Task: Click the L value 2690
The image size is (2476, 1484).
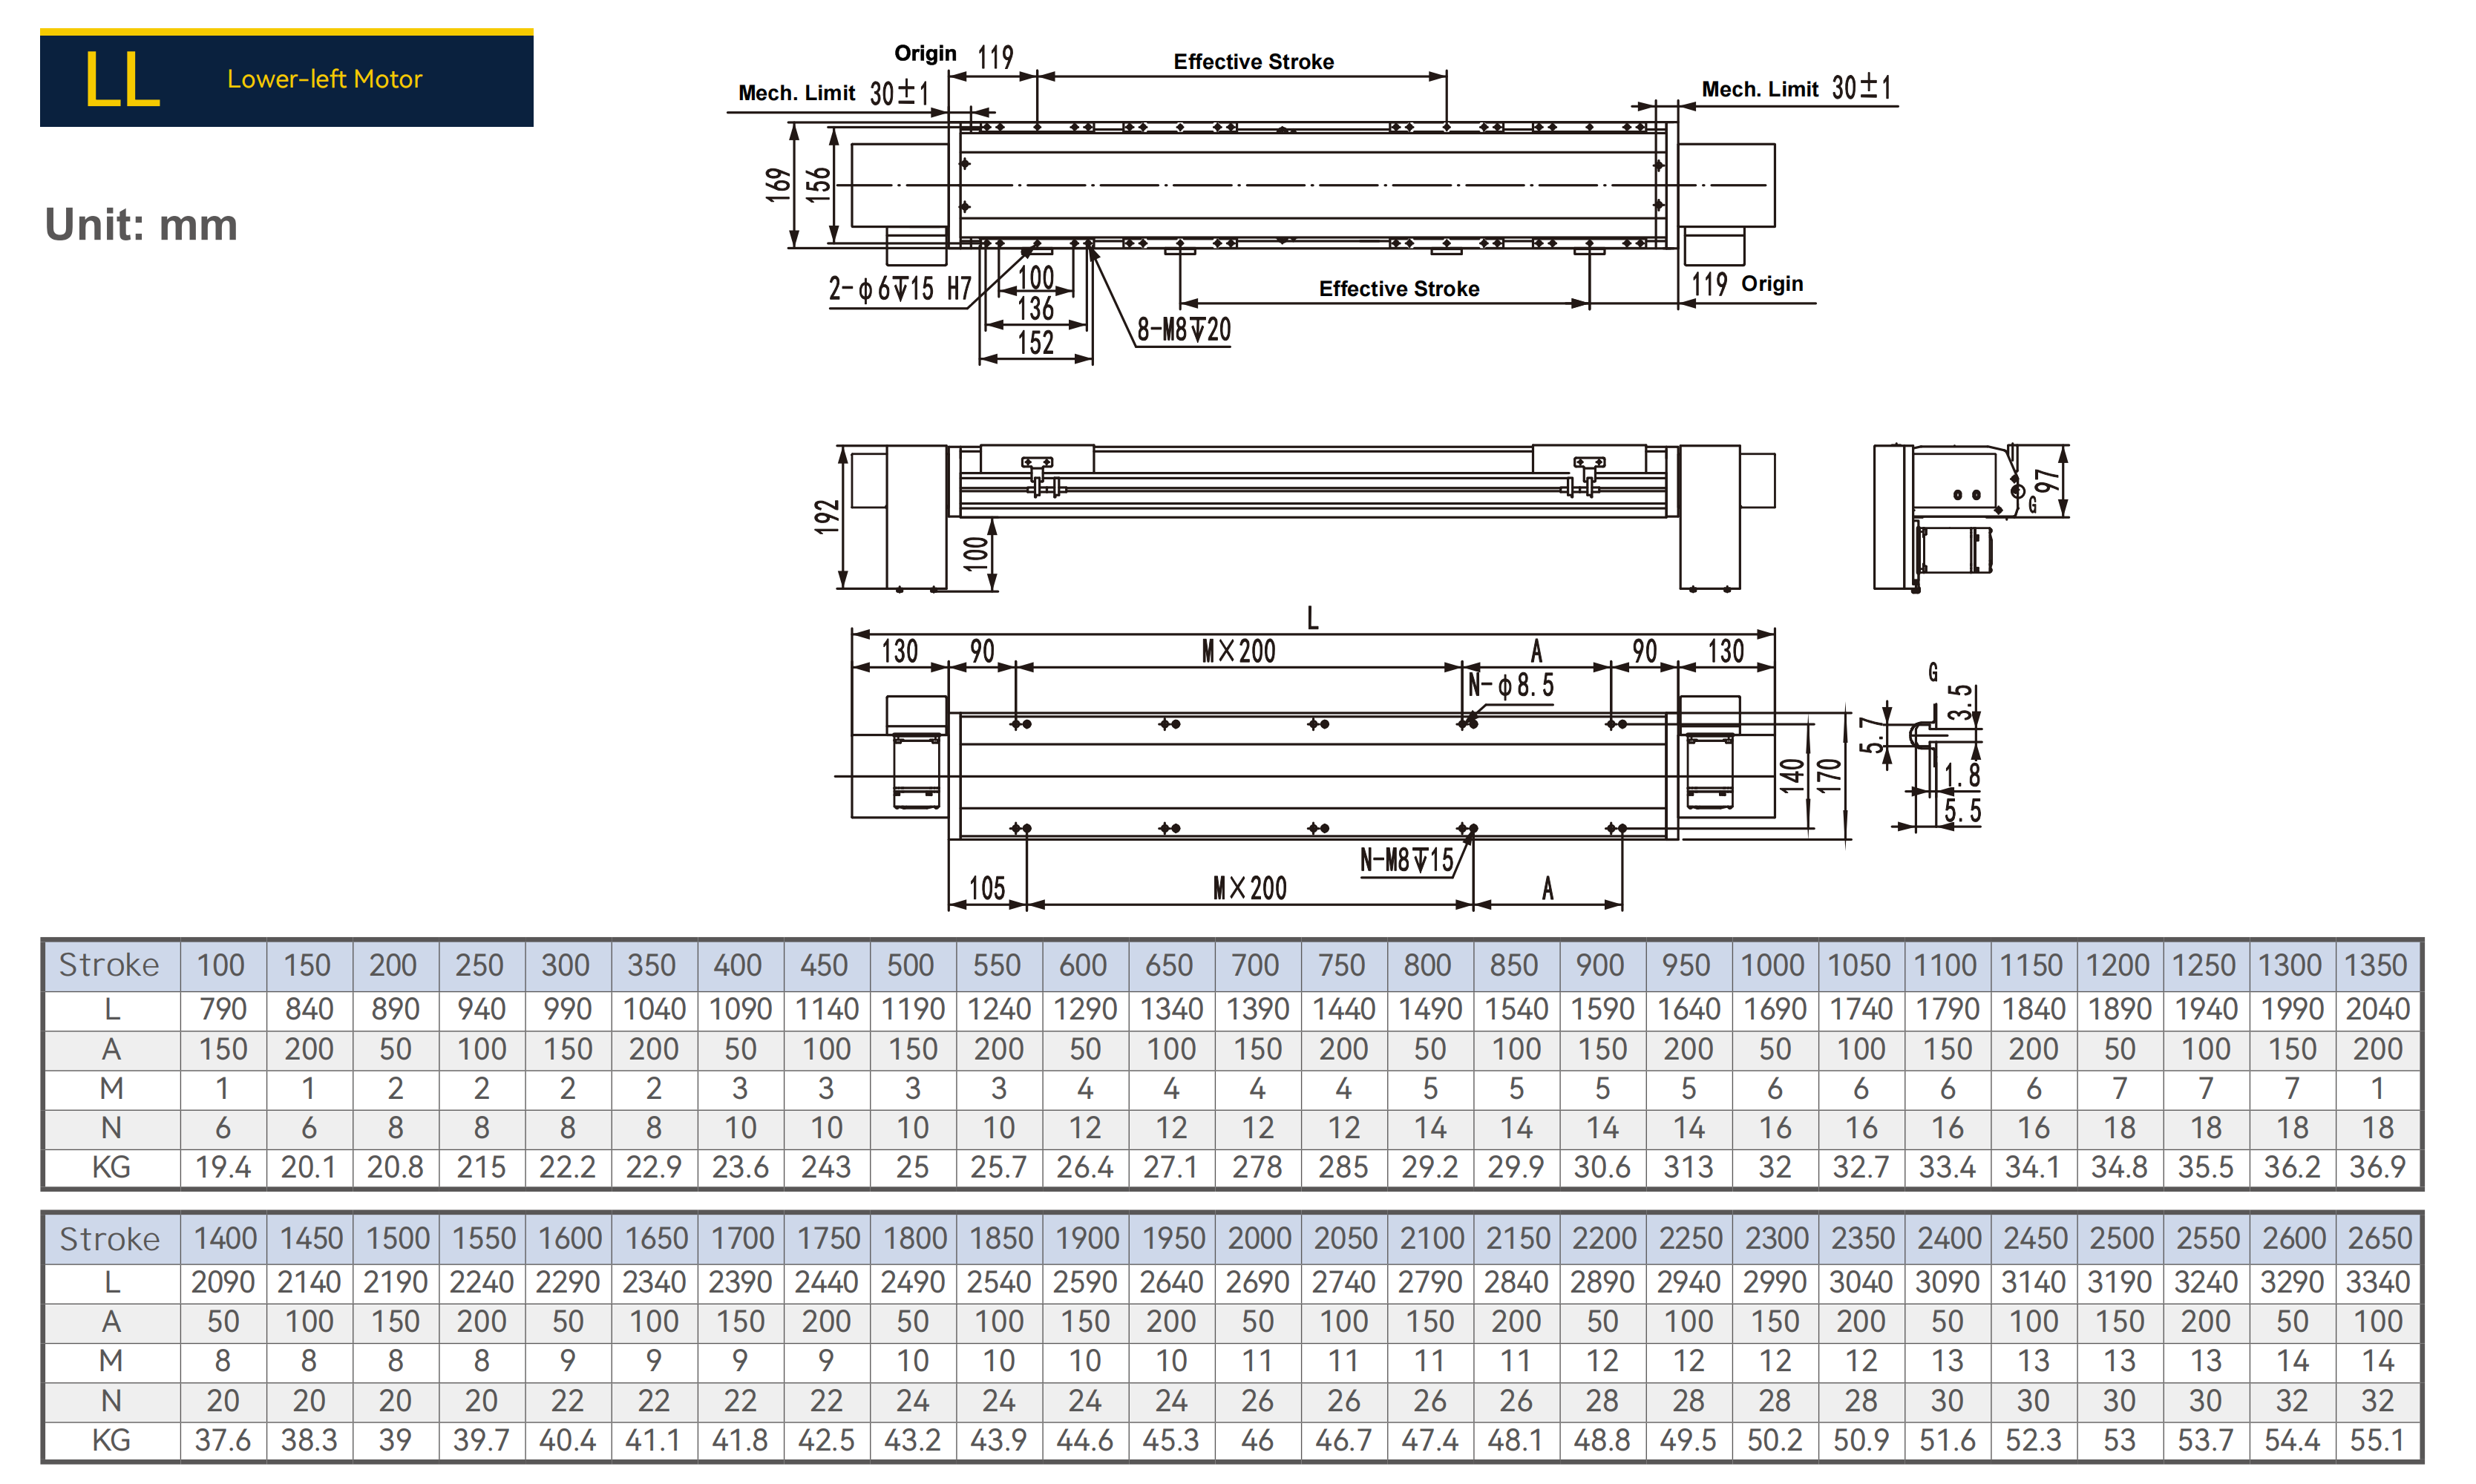Action: 1257,1282
